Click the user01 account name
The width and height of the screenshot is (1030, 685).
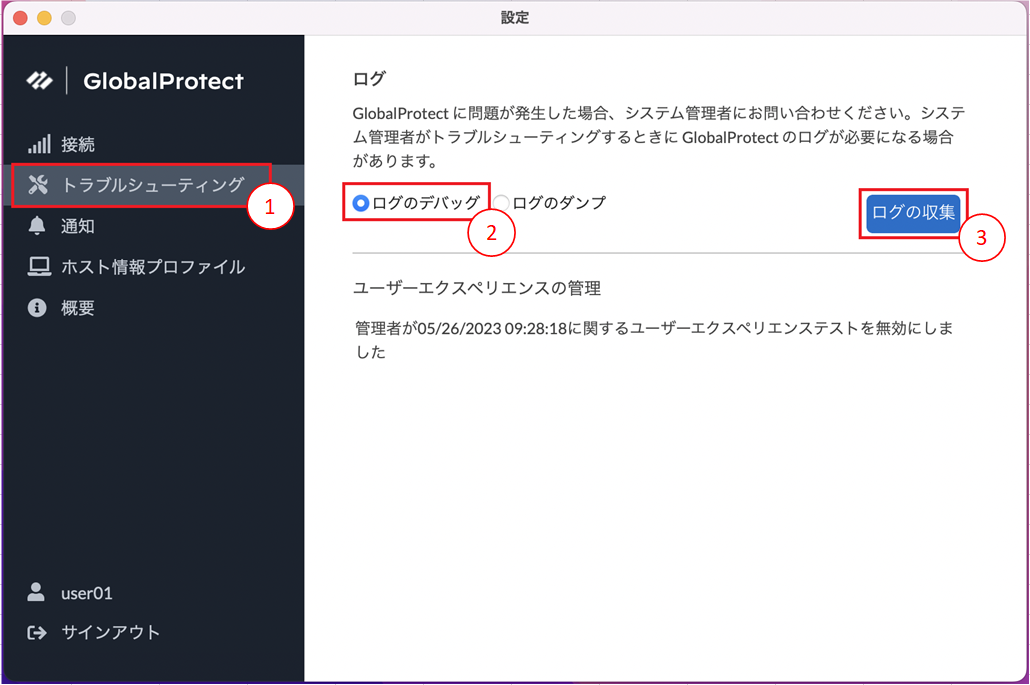click(x=87, y=593)
